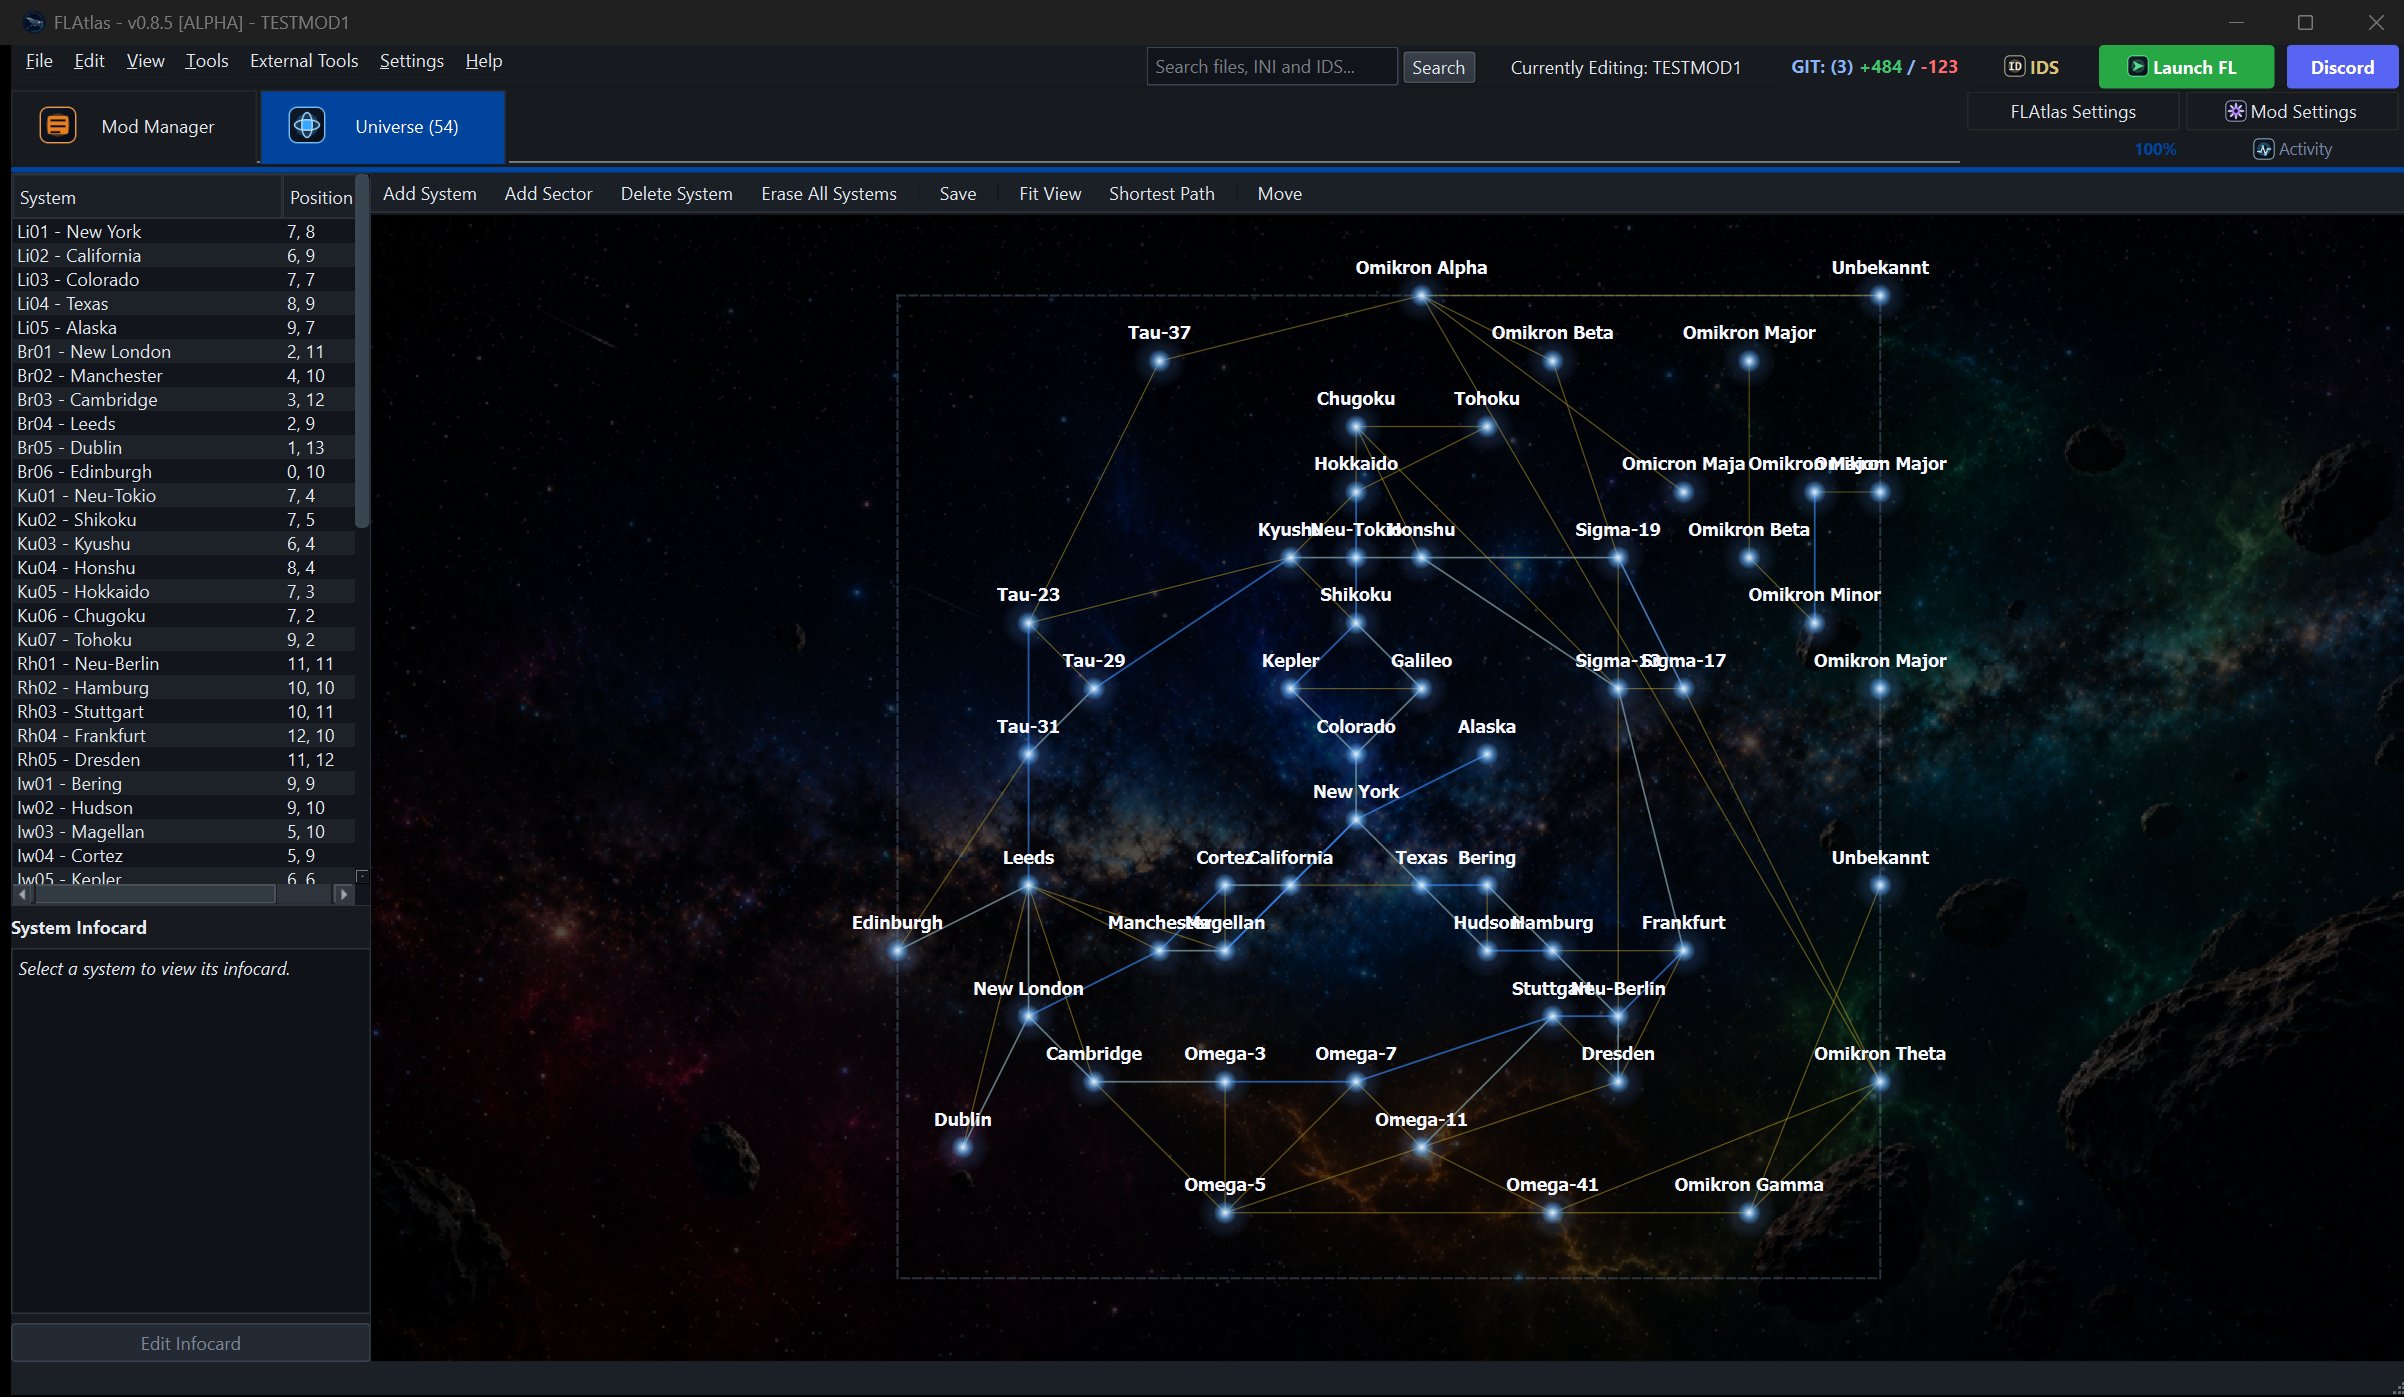Focus the Search files, INI and IDS field
Screen dimensions: 2404x1397
click(x=1271, y=67)
